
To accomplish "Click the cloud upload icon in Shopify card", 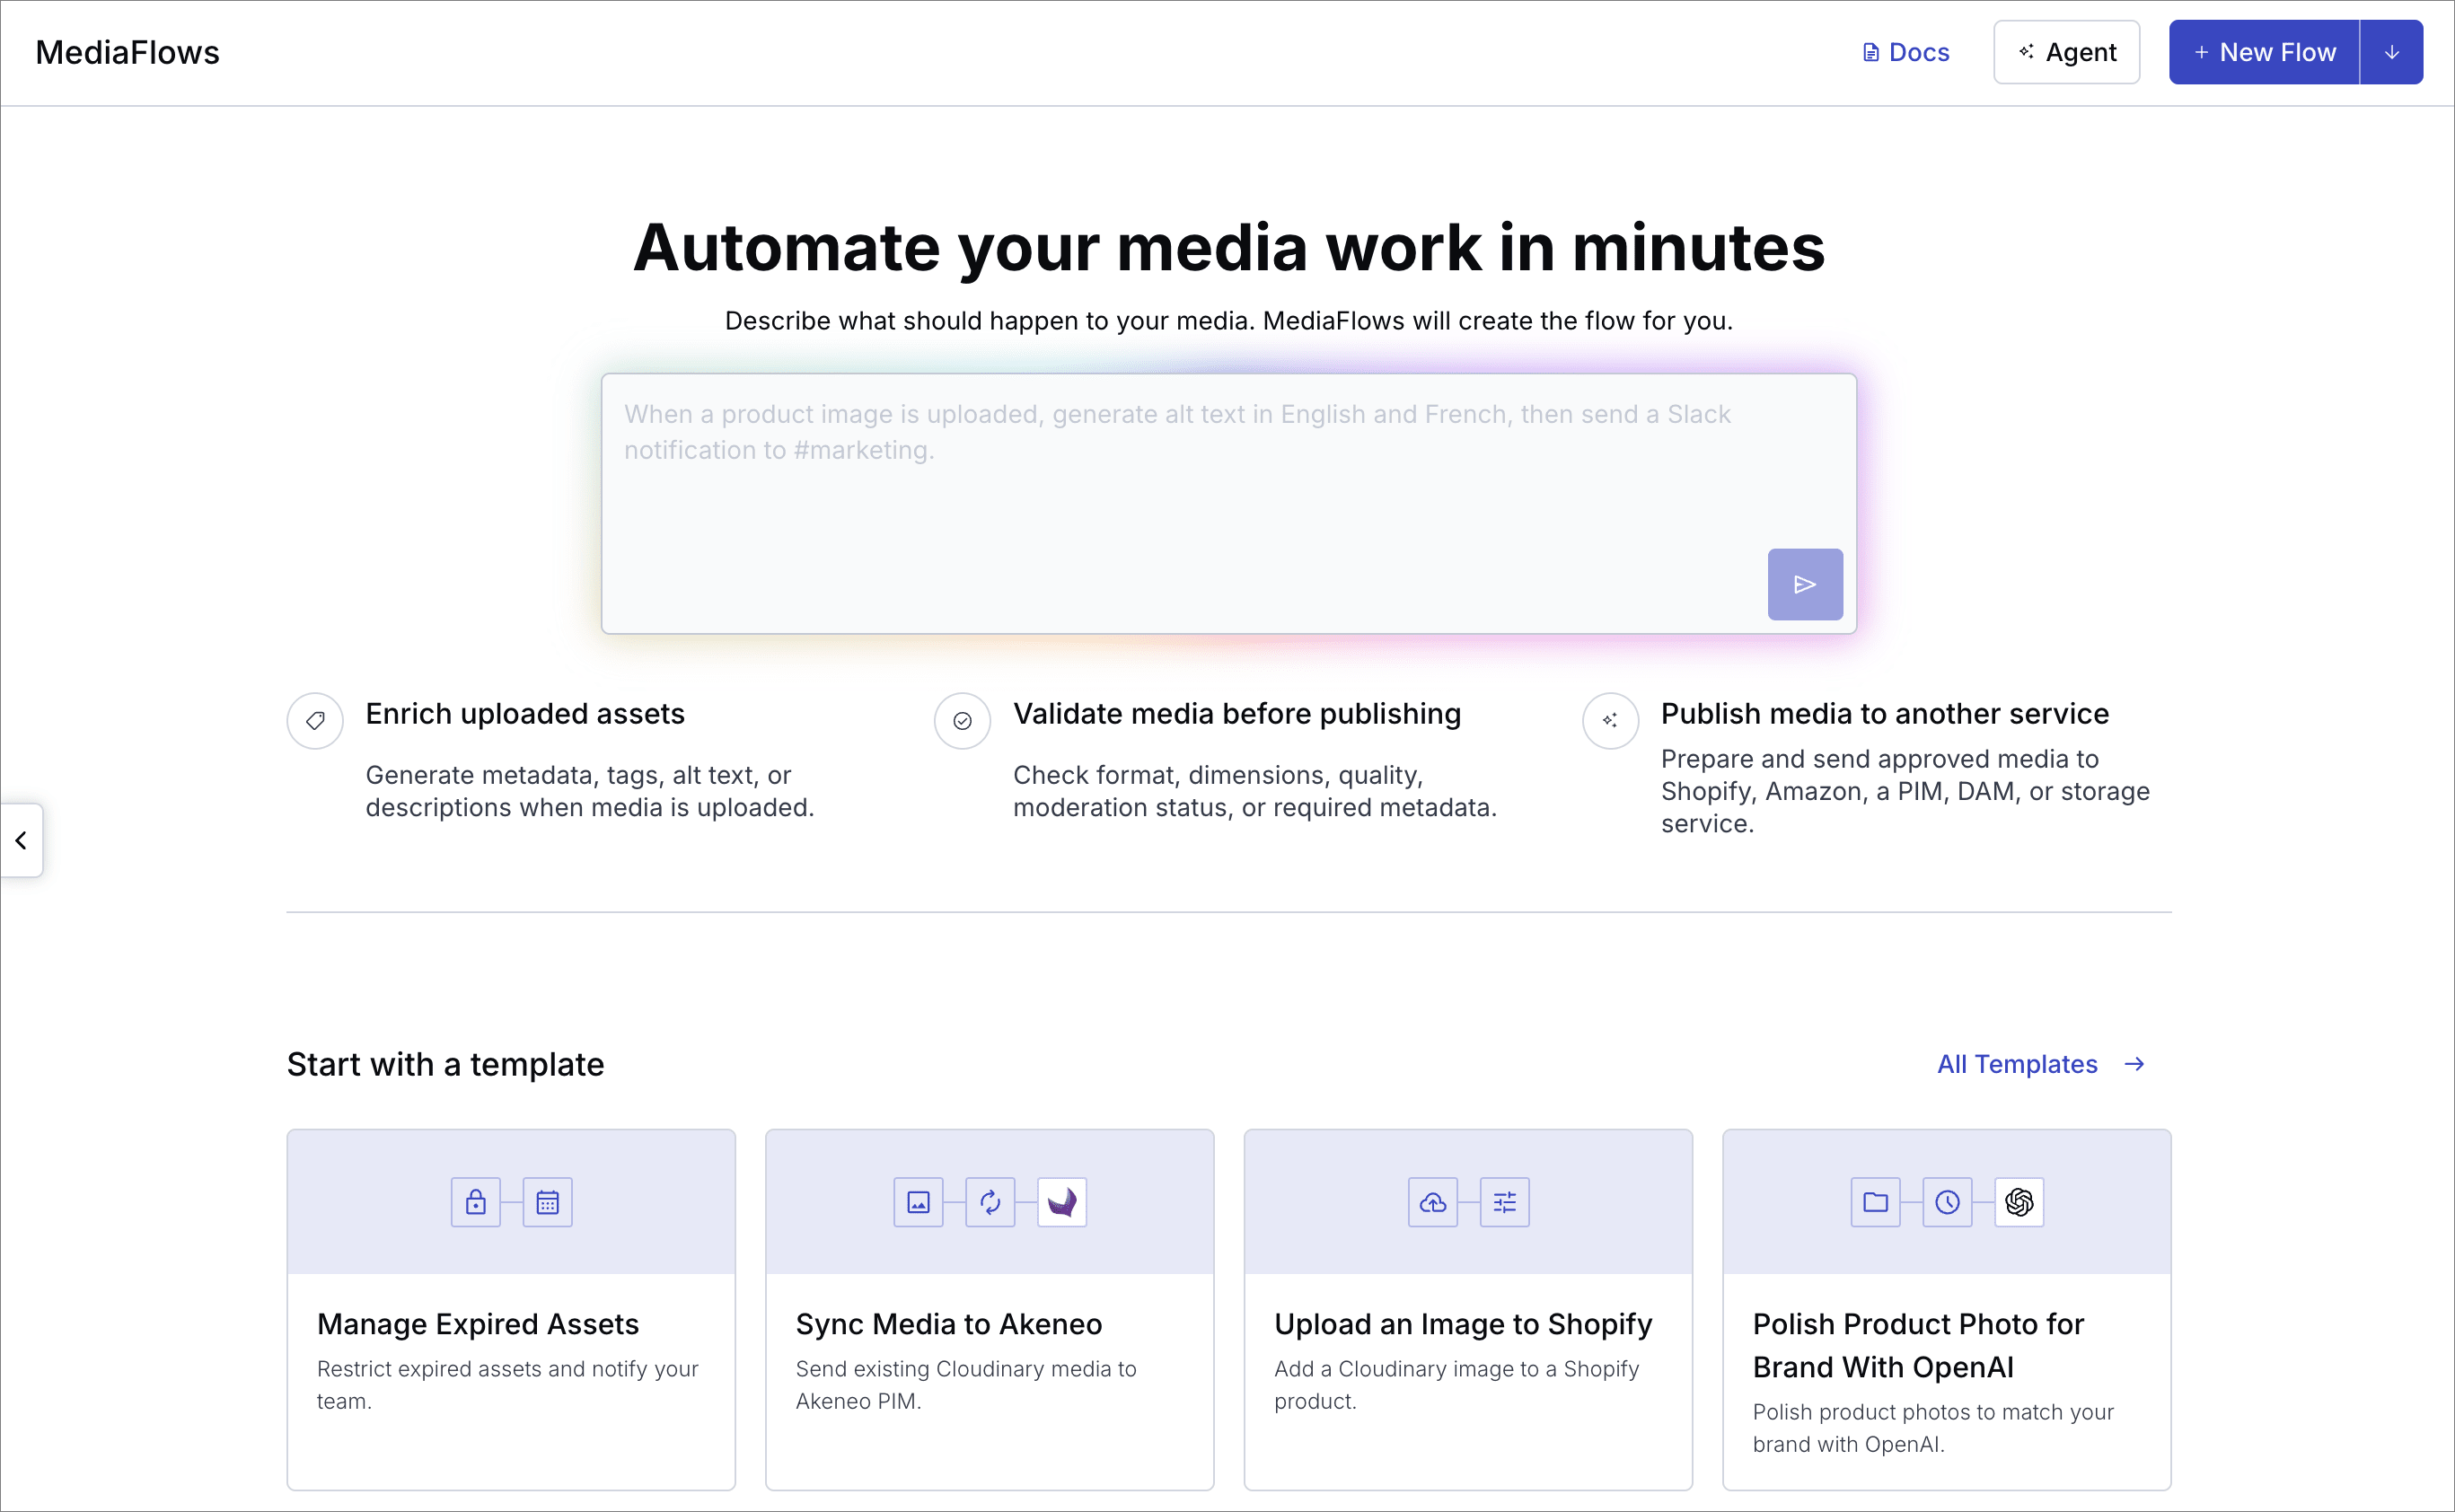I will (x=1433, y=1202).
